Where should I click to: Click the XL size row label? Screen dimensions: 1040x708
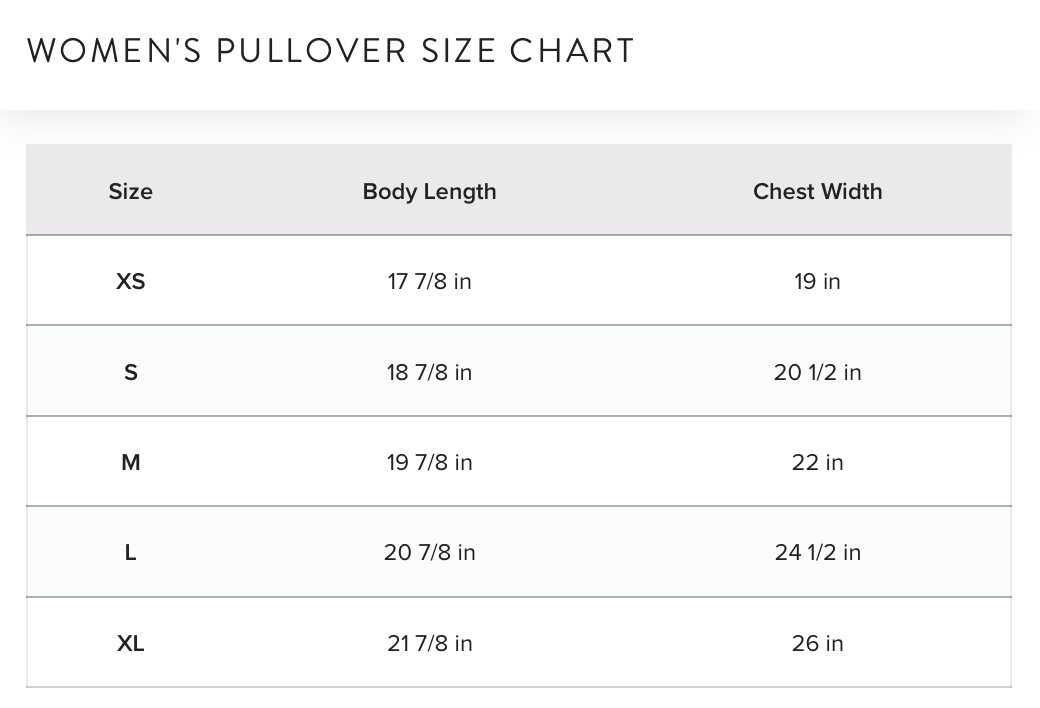coord(131,643)
